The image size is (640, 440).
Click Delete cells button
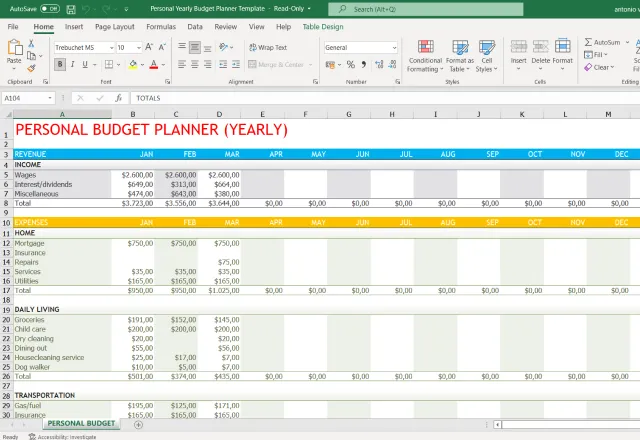[540, 55]
